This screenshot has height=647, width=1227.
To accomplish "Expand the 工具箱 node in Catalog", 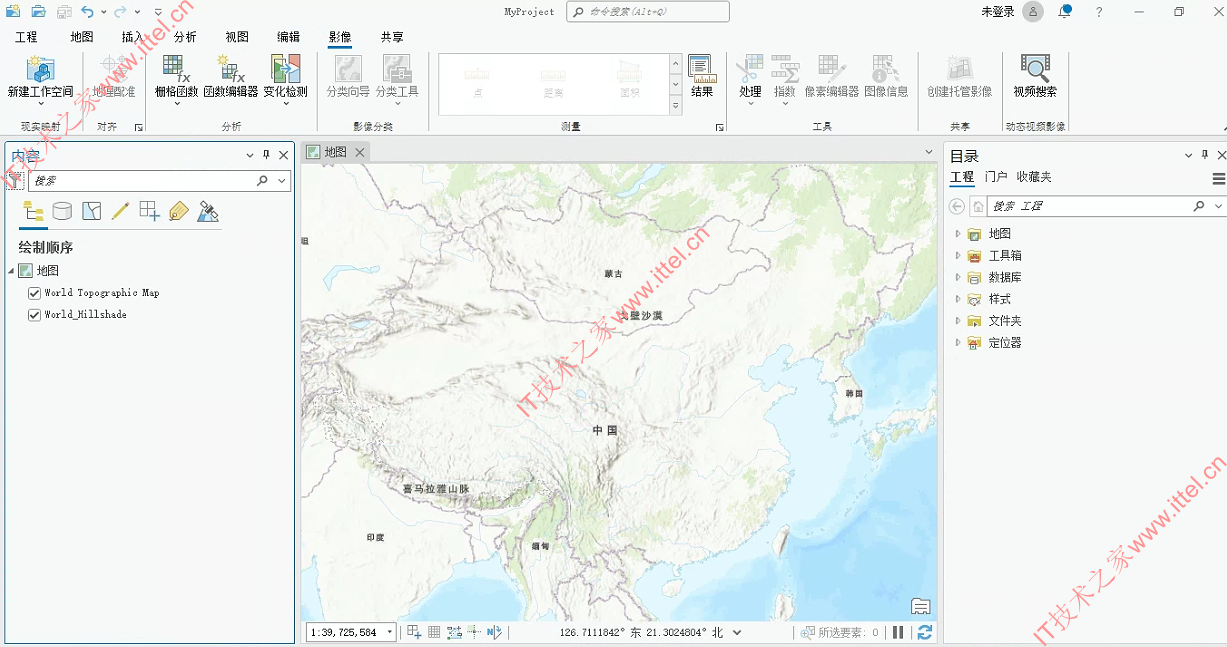I will (x=957, y=255).
